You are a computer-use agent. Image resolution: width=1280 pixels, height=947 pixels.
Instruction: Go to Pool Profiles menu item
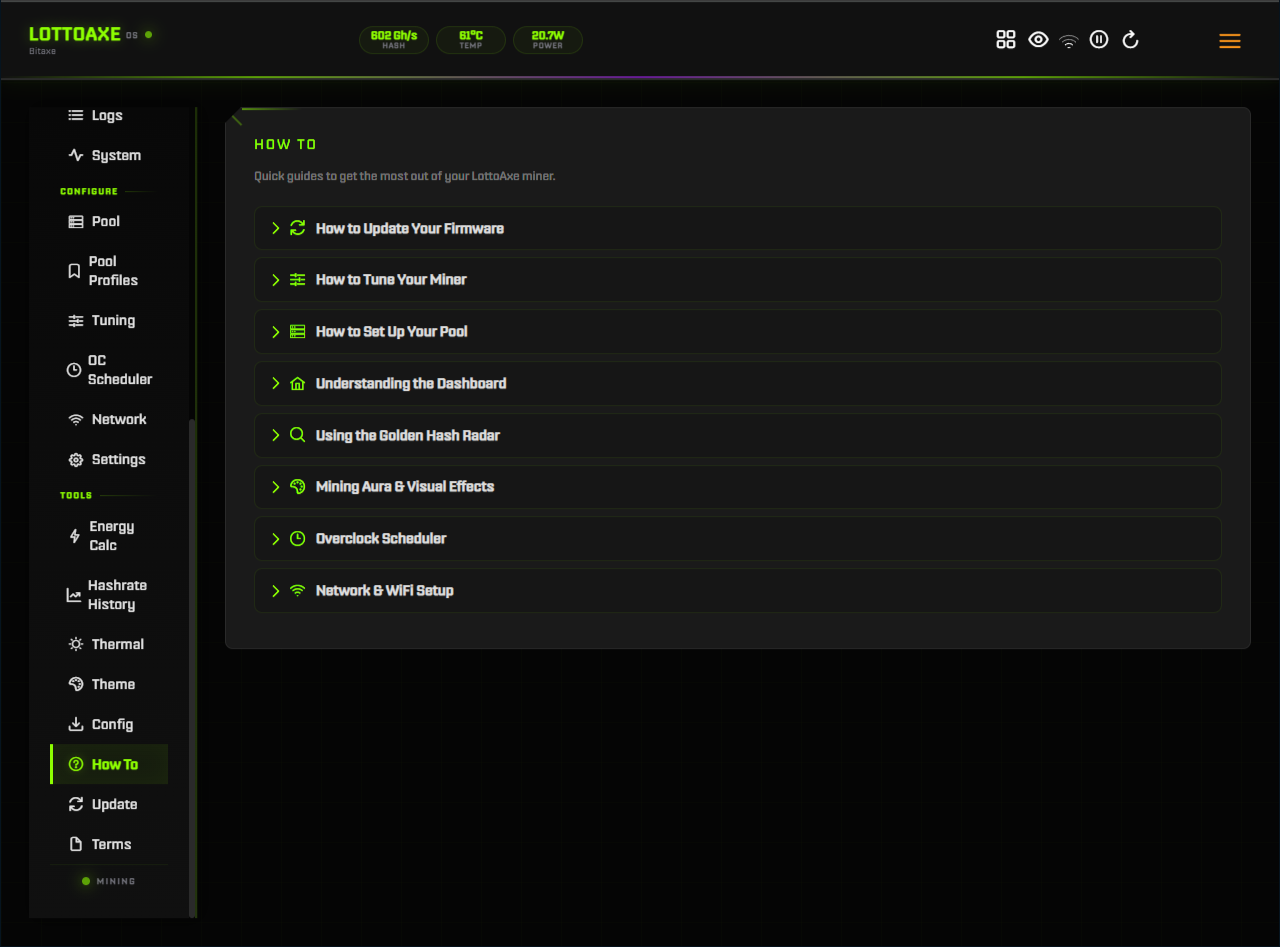tap(109, 271)
